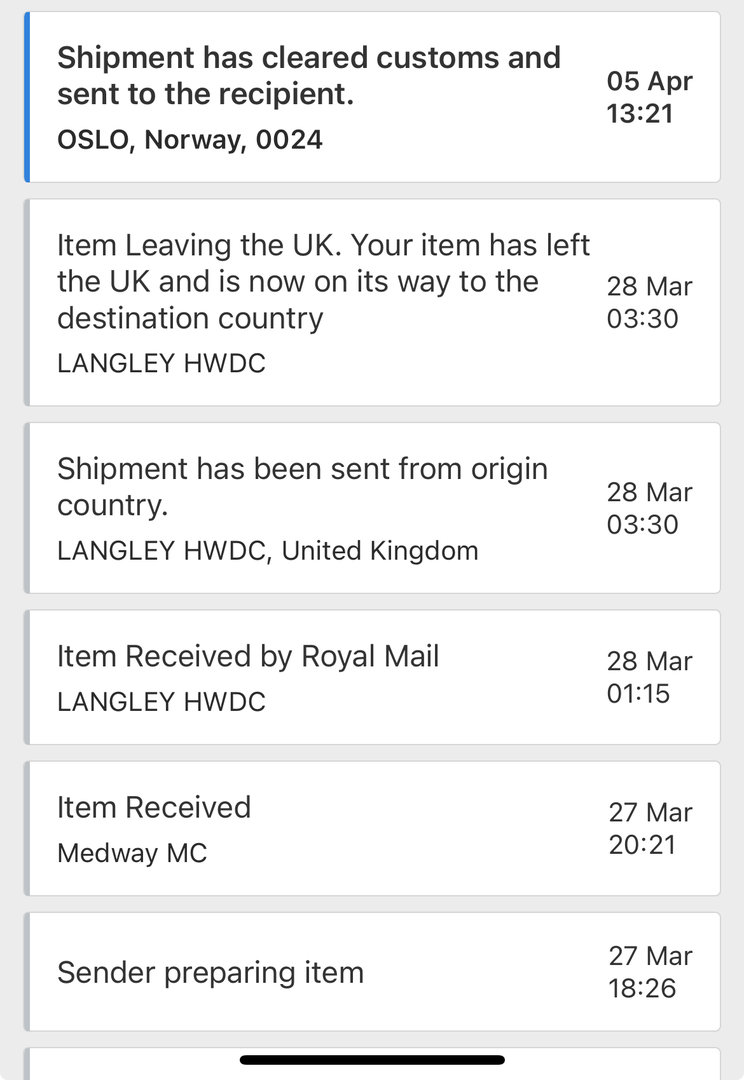Open the 'Sender preparing item' event
Viewport: 744px width, 1080px height.
coord(210,972)
